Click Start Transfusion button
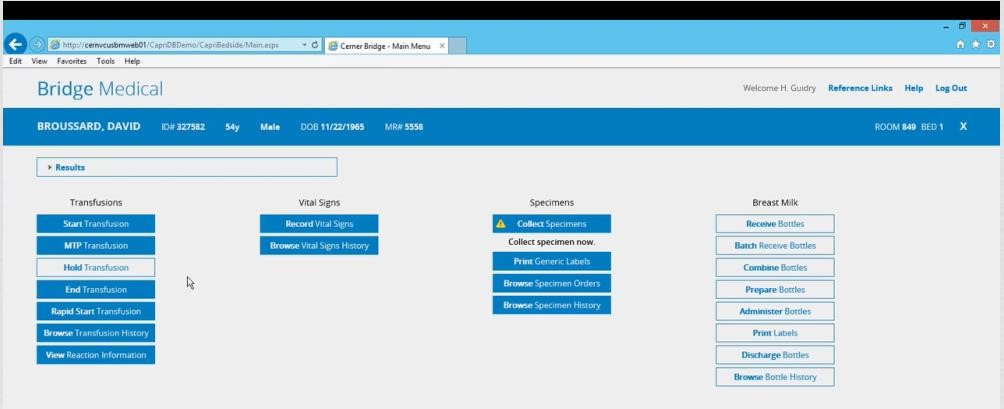The image size is (1004, 409). pyautogui.click(x=95, y=224)
